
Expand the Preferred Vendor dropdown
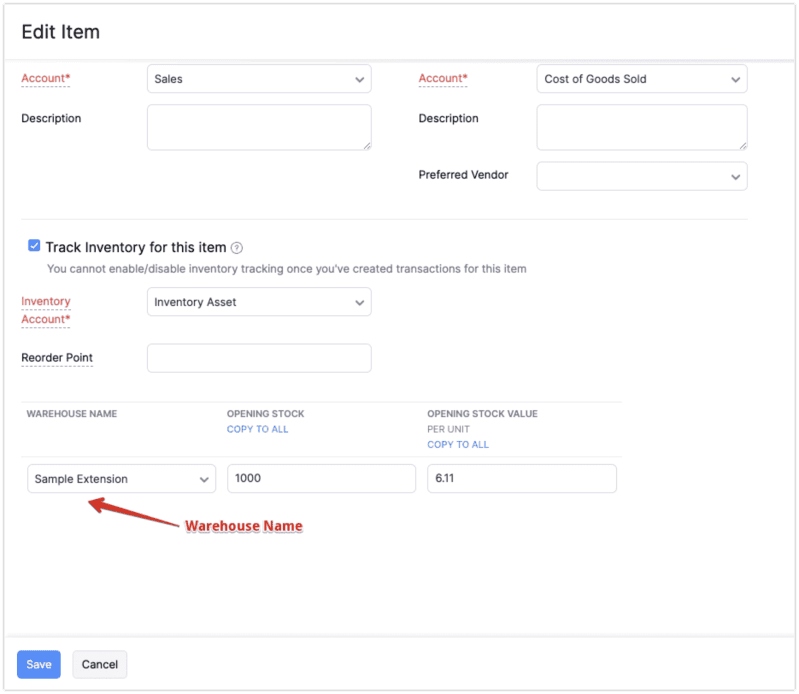point(641,176)
